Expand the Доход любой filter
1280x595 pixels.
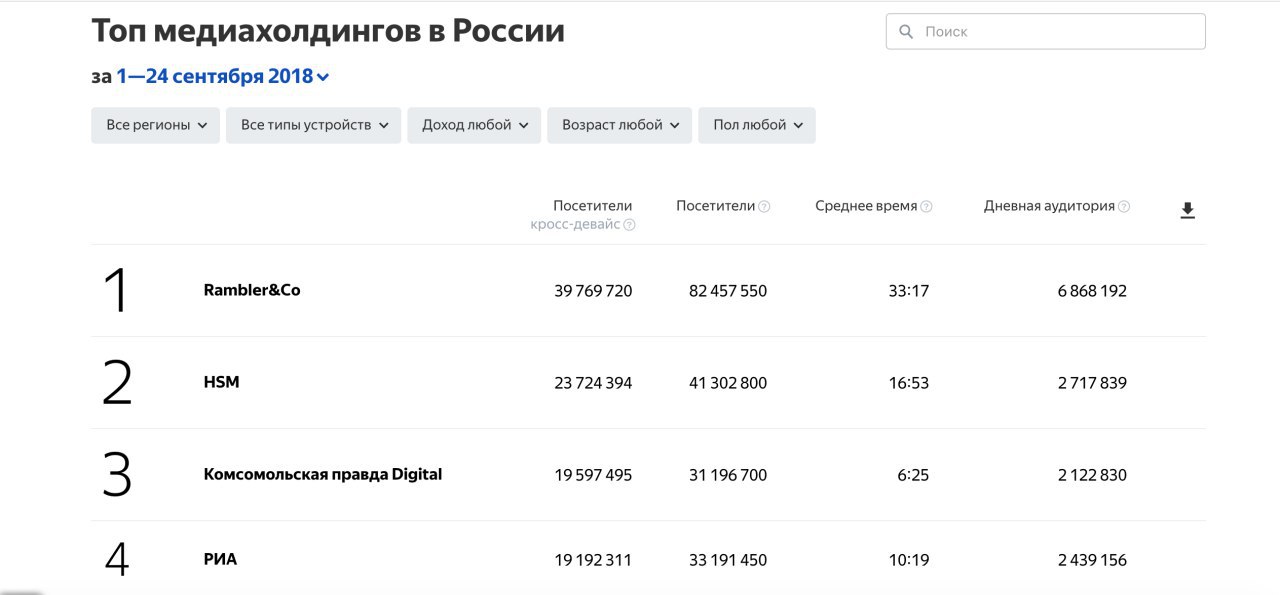click(472, 125)
